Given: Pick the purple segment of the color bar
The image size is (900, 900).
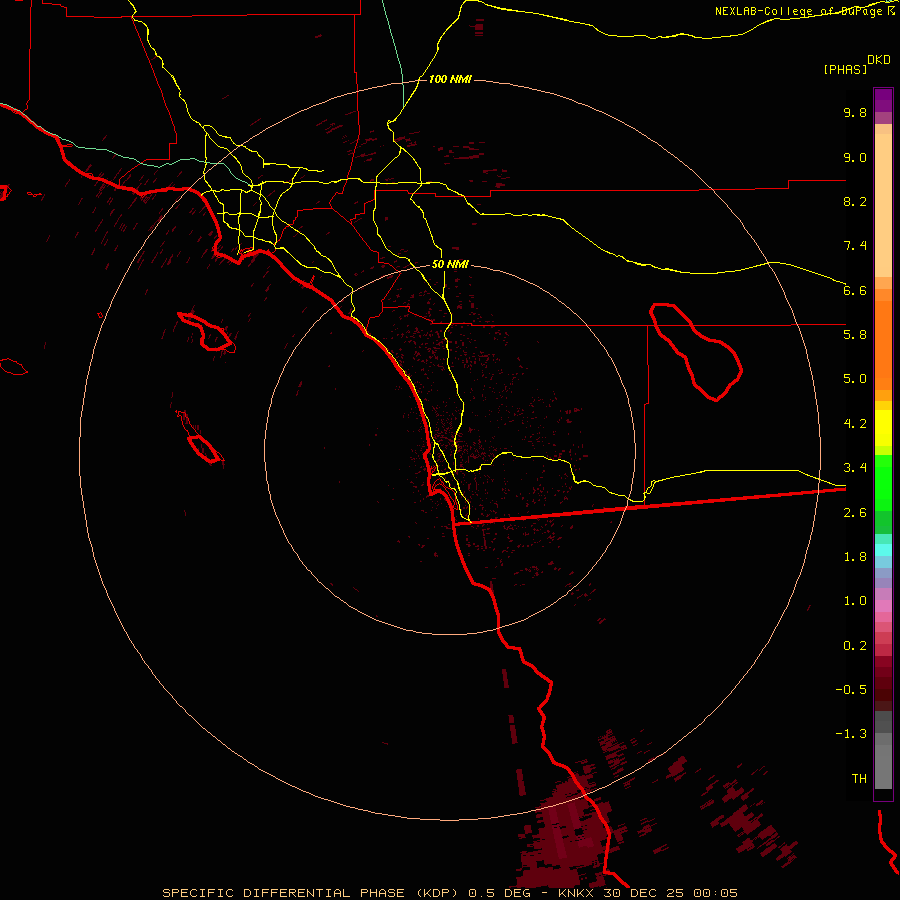Looking at the screenshot, I should pyautogui.click(x=883, y=100).
